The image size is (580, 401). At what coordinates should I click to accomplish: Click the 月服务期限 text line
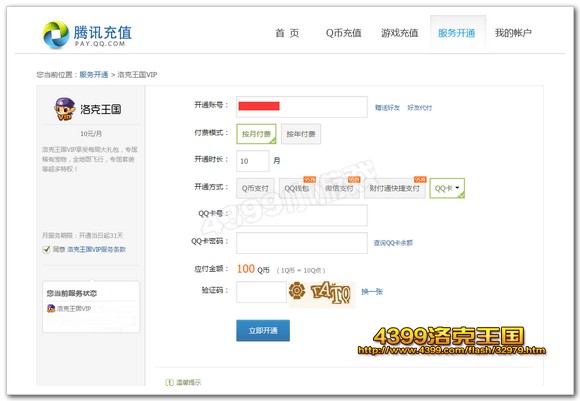pos(82,235)
